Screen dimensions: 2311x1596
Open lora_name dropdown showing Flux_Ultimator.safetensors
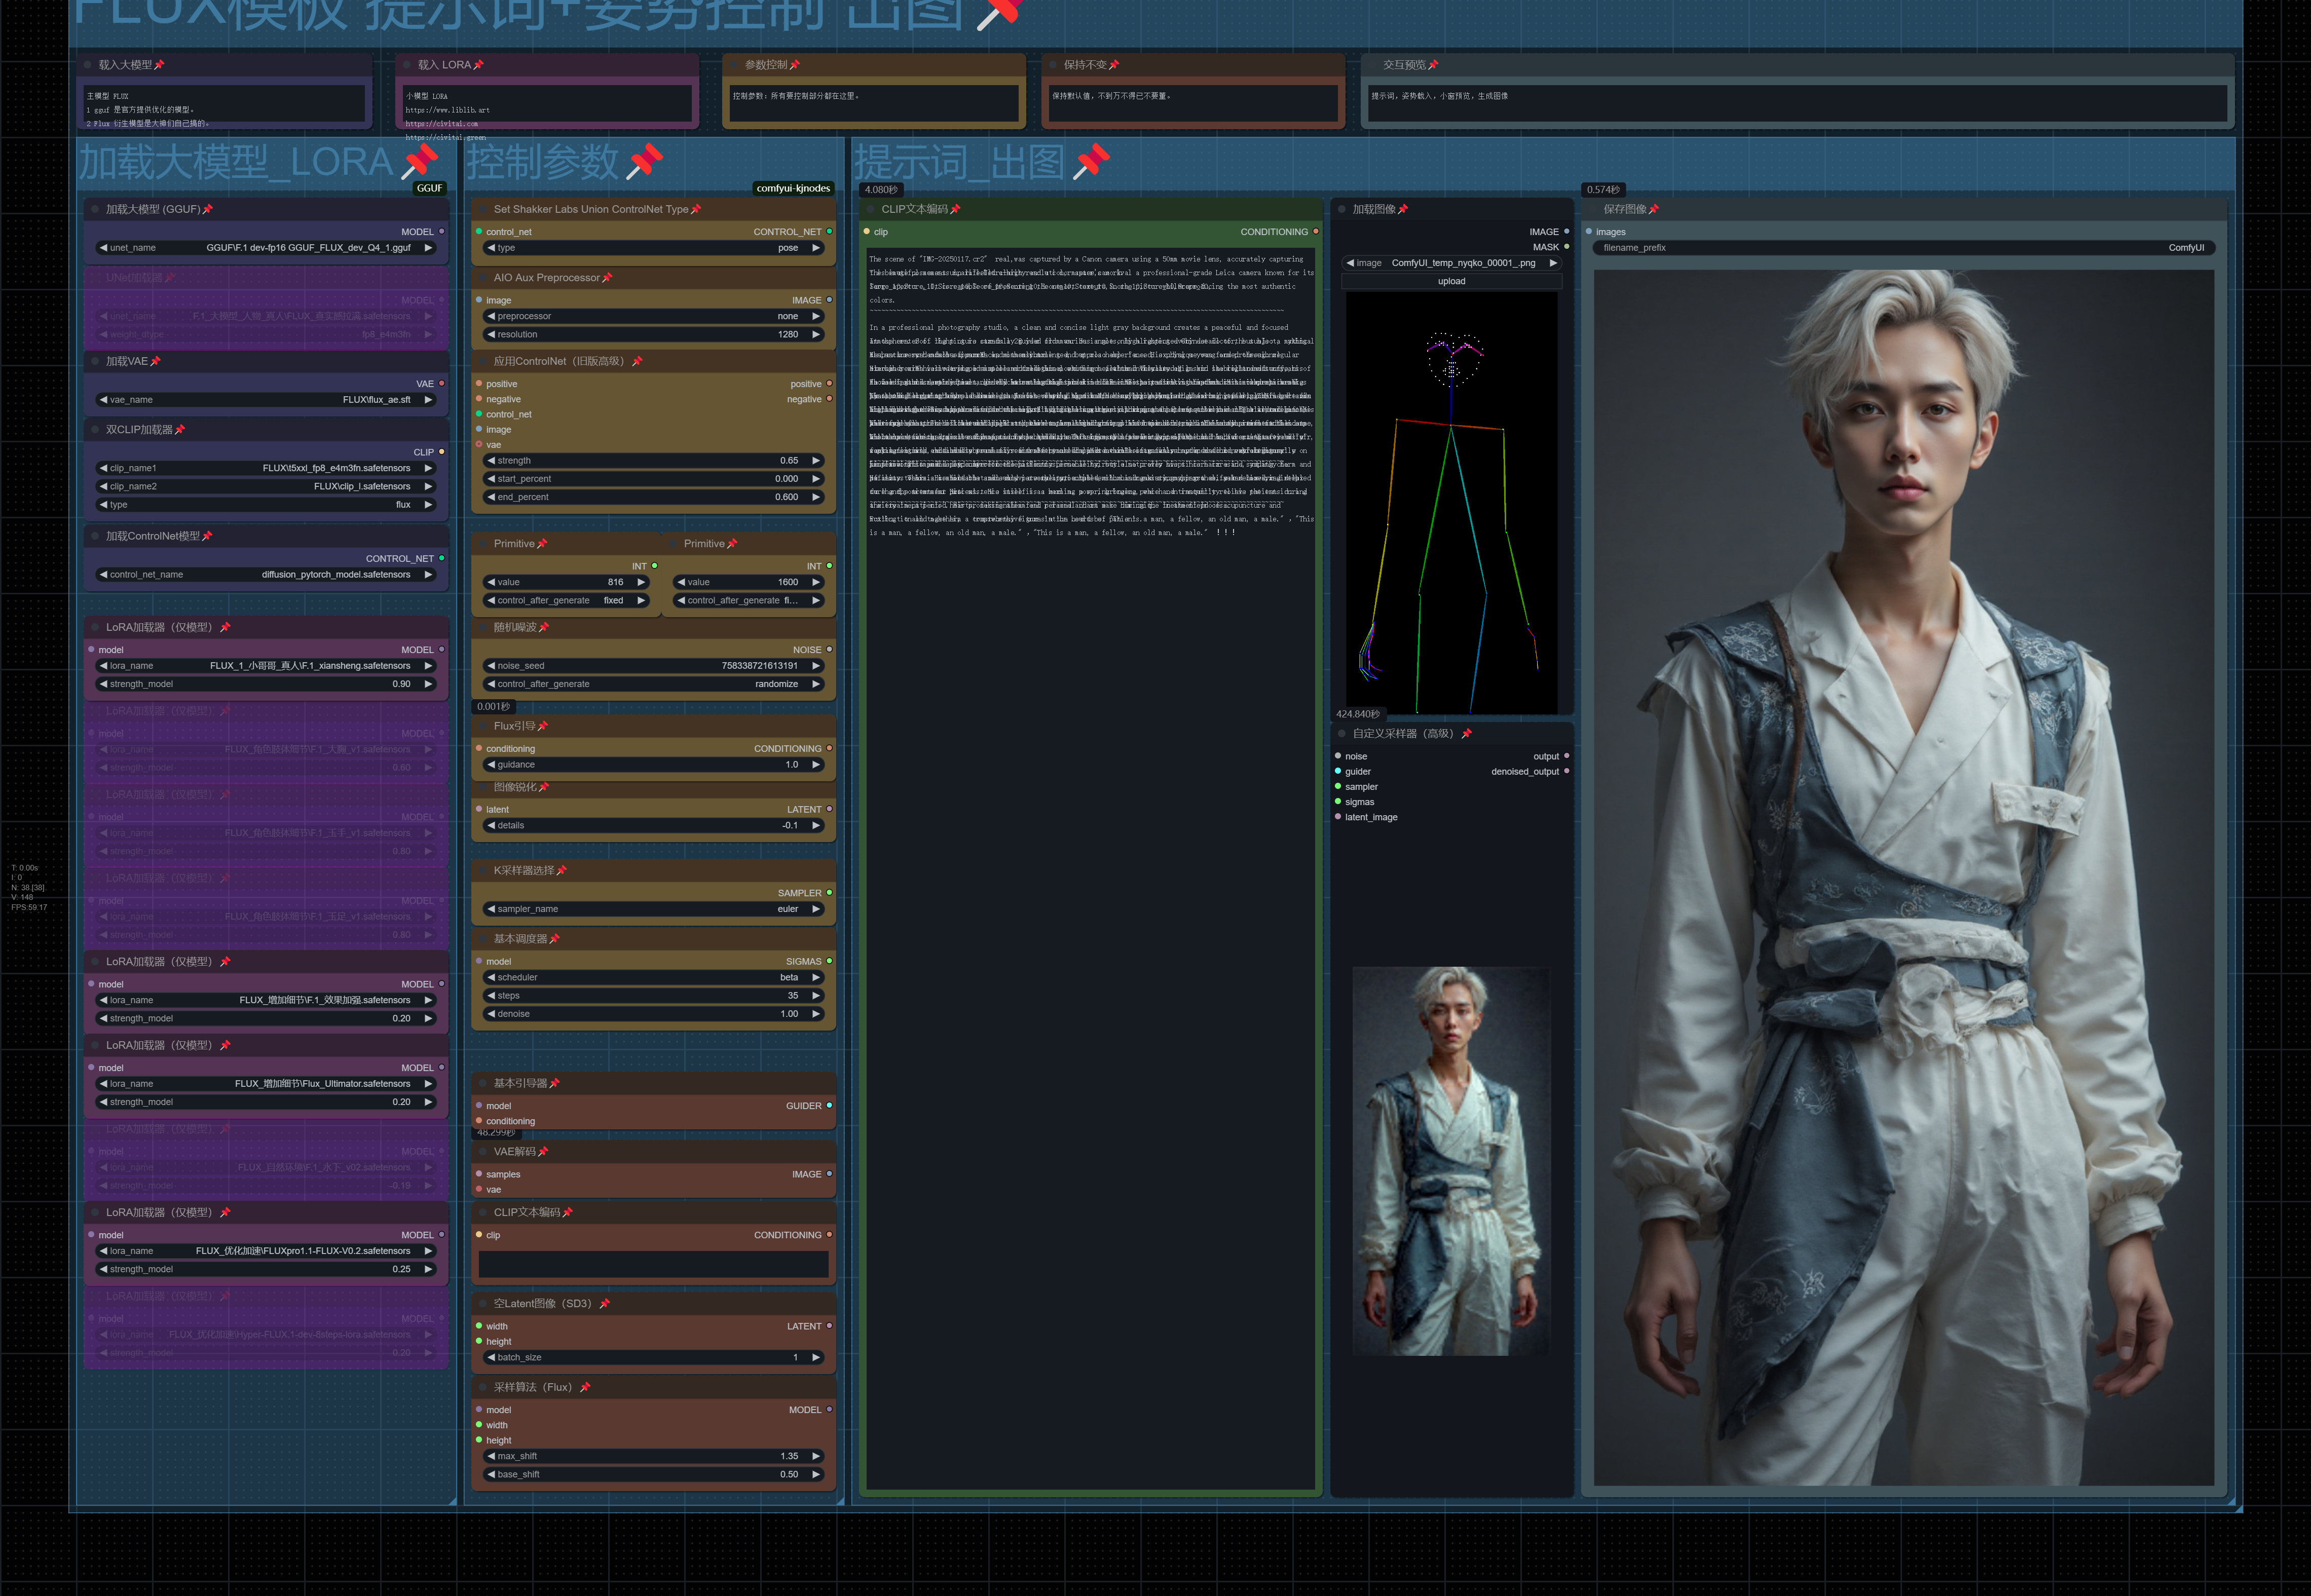click(x=266, y=1084)
